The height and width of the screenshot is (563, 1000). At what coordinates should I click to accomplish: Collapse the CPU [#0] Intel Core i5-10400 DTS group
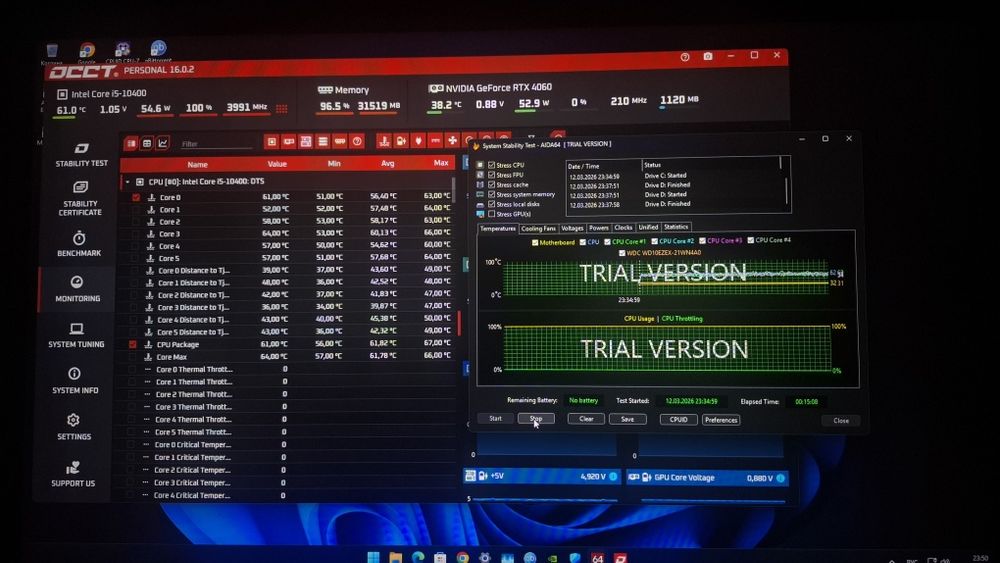(x=128, y=182)
